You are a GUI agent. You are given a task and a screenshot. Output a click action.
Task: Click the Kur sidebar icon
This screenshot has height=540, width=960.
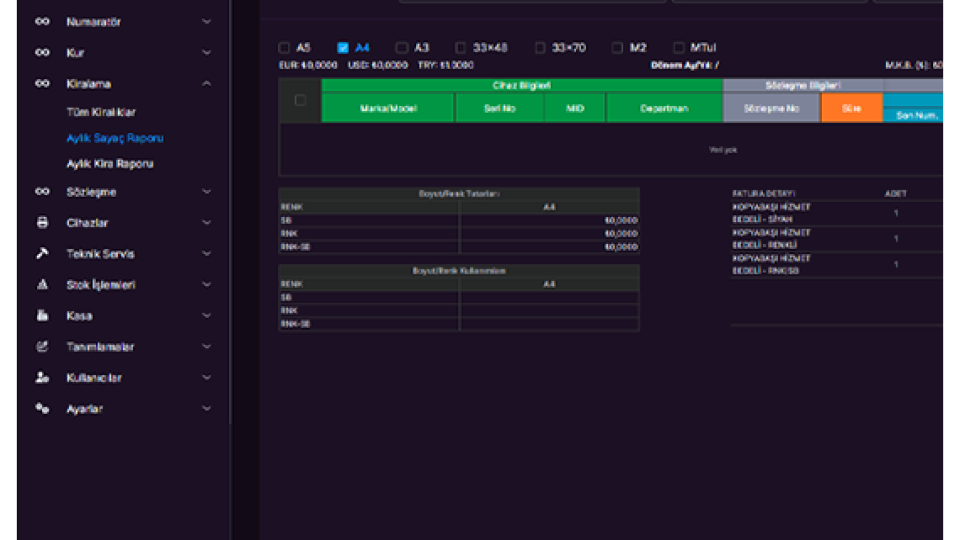point(42,53)
